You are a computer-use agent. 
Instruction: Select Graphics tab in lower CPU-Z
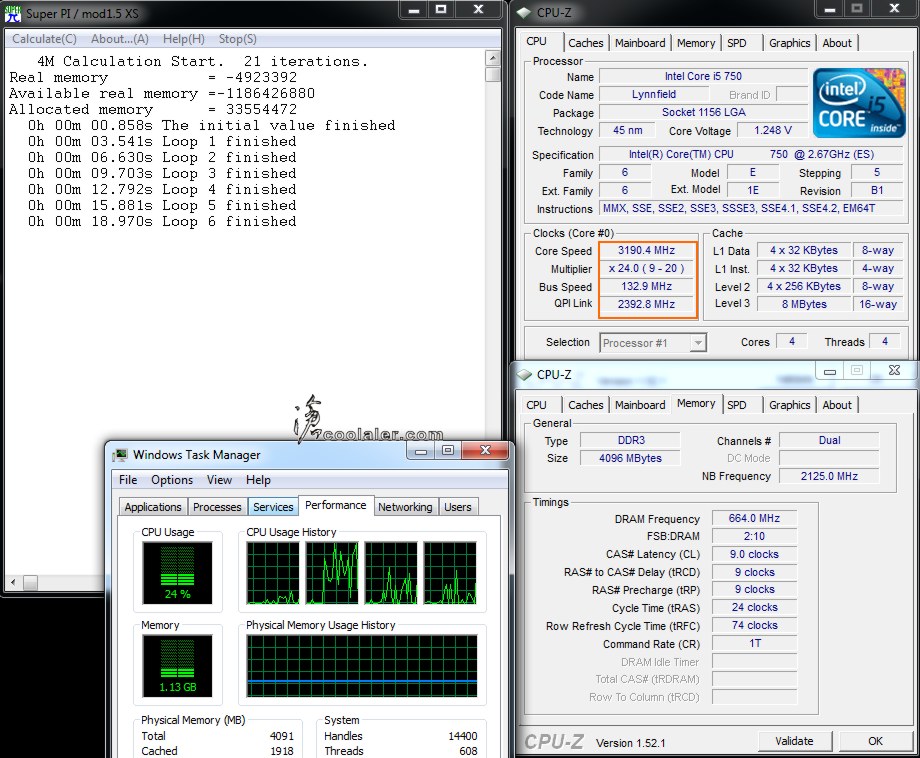point(790,405)
